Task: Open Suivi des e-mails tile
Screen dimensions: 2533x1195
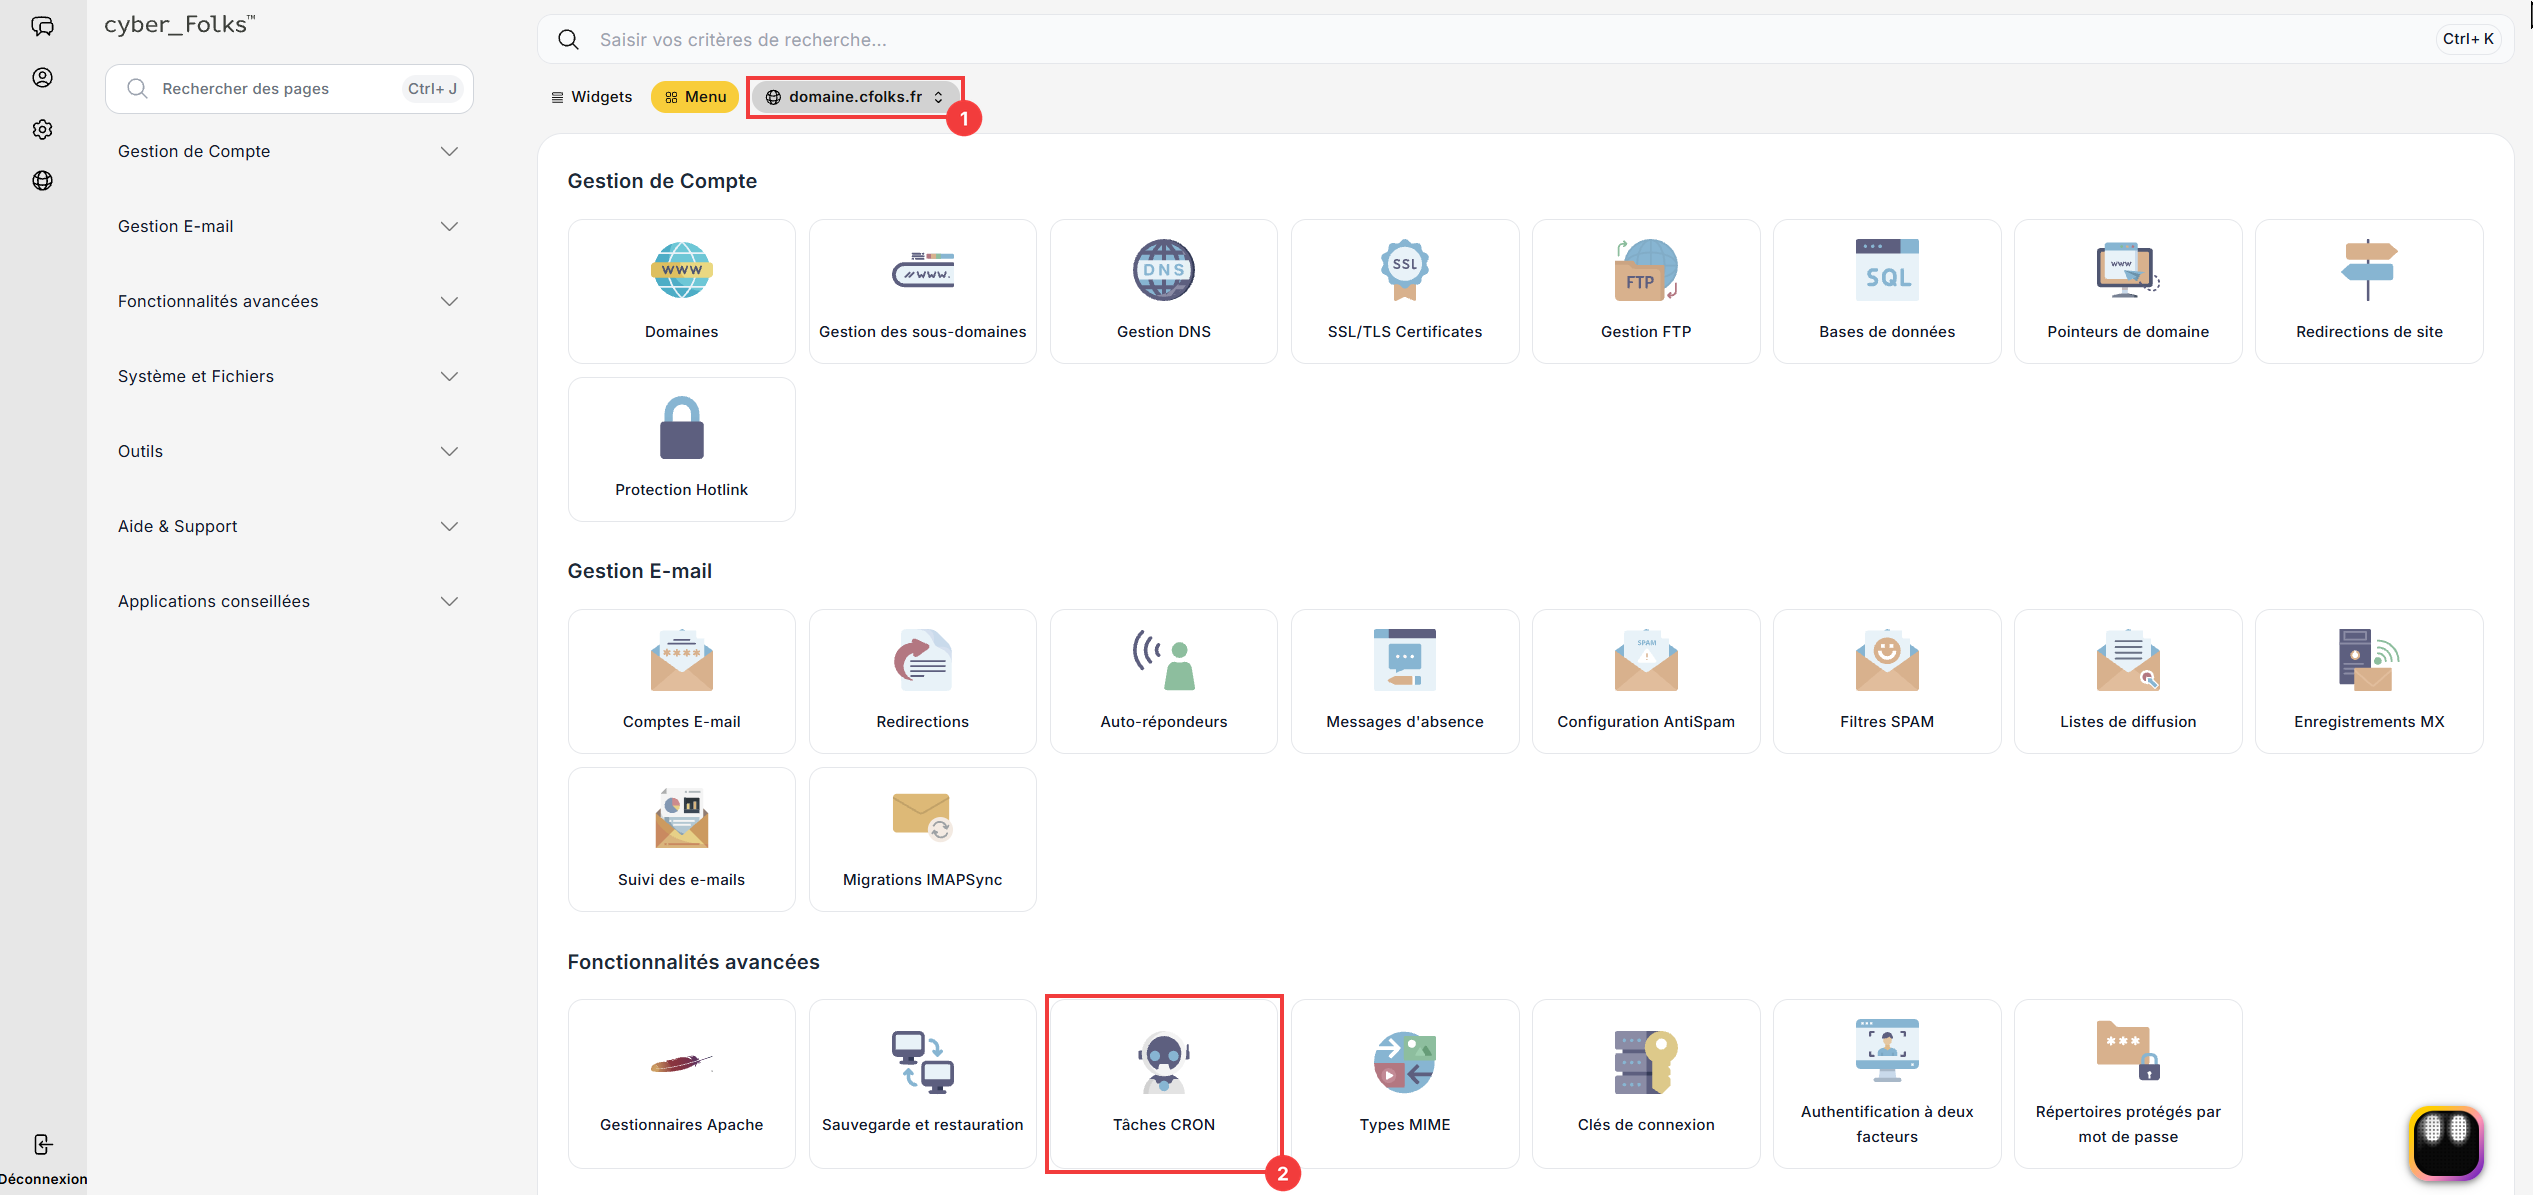Action: 681,839
